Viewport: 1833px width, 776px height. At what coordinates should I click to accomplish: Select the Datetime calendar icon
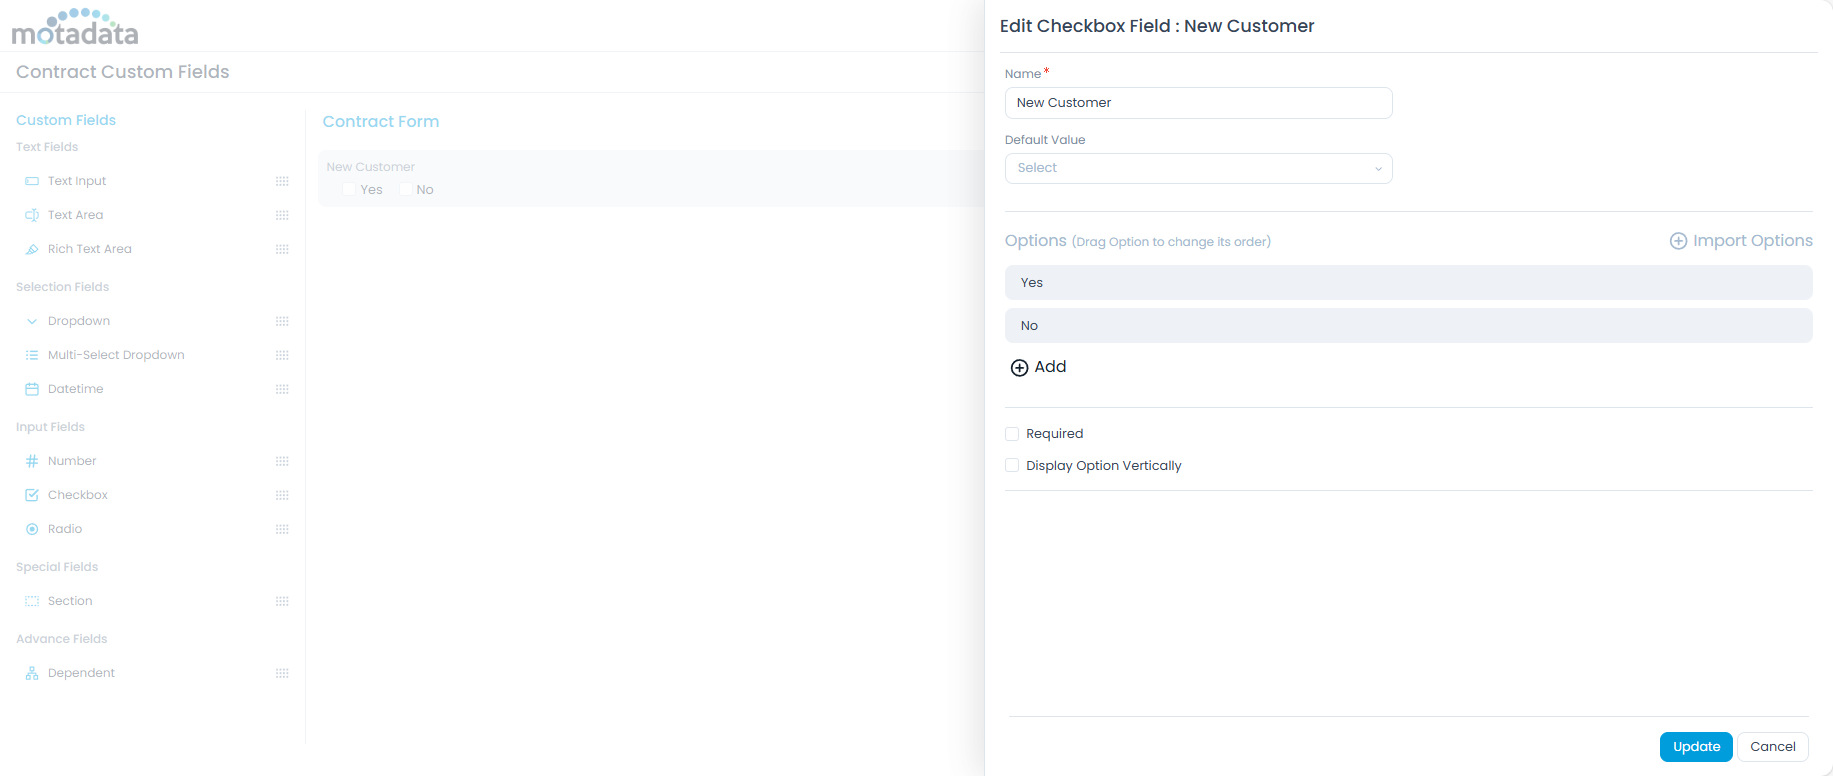[32, 389]
